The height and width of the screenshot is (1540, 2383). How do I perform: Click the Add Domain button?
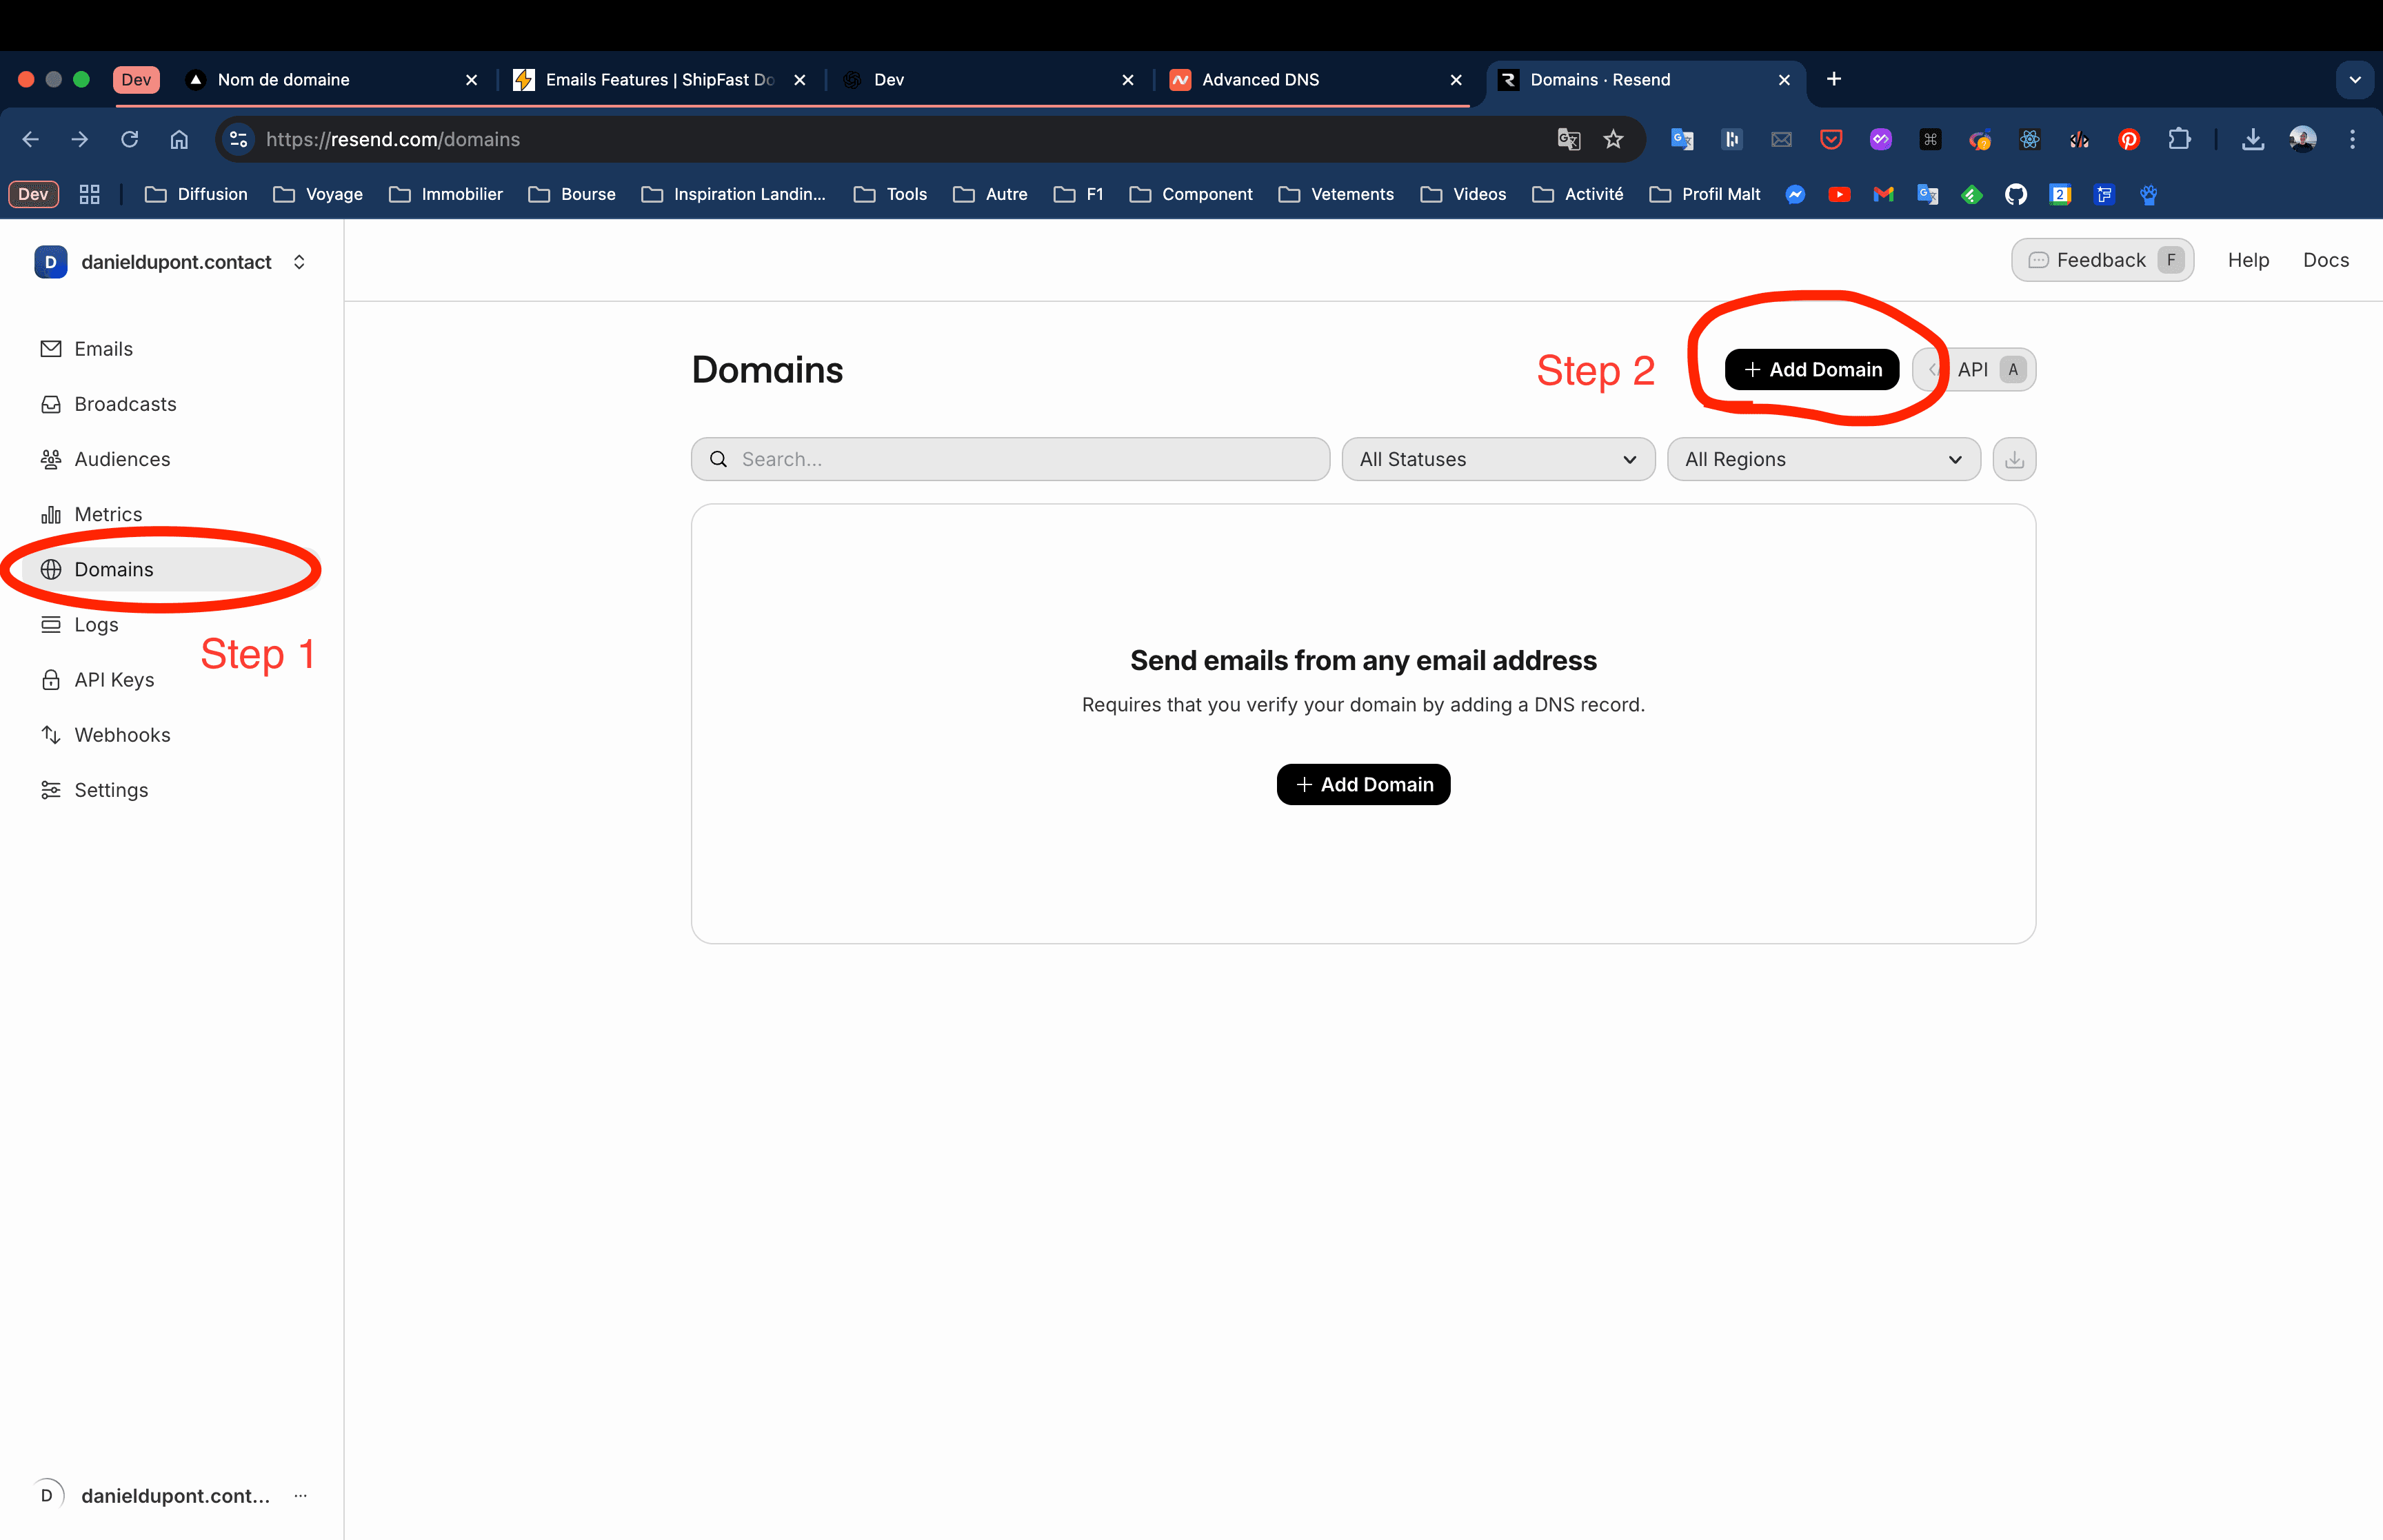tap(1811, 369)
